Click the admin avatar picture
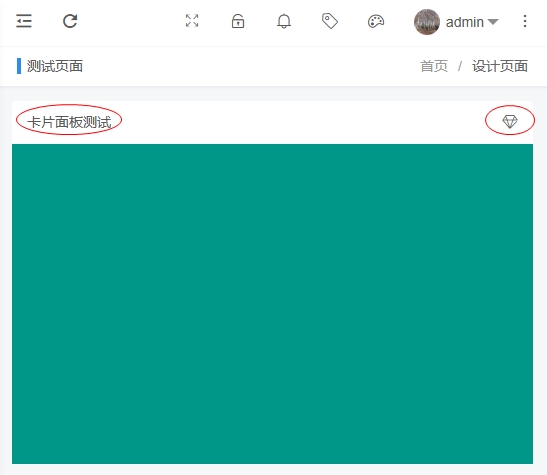 (x=427, y=22)
